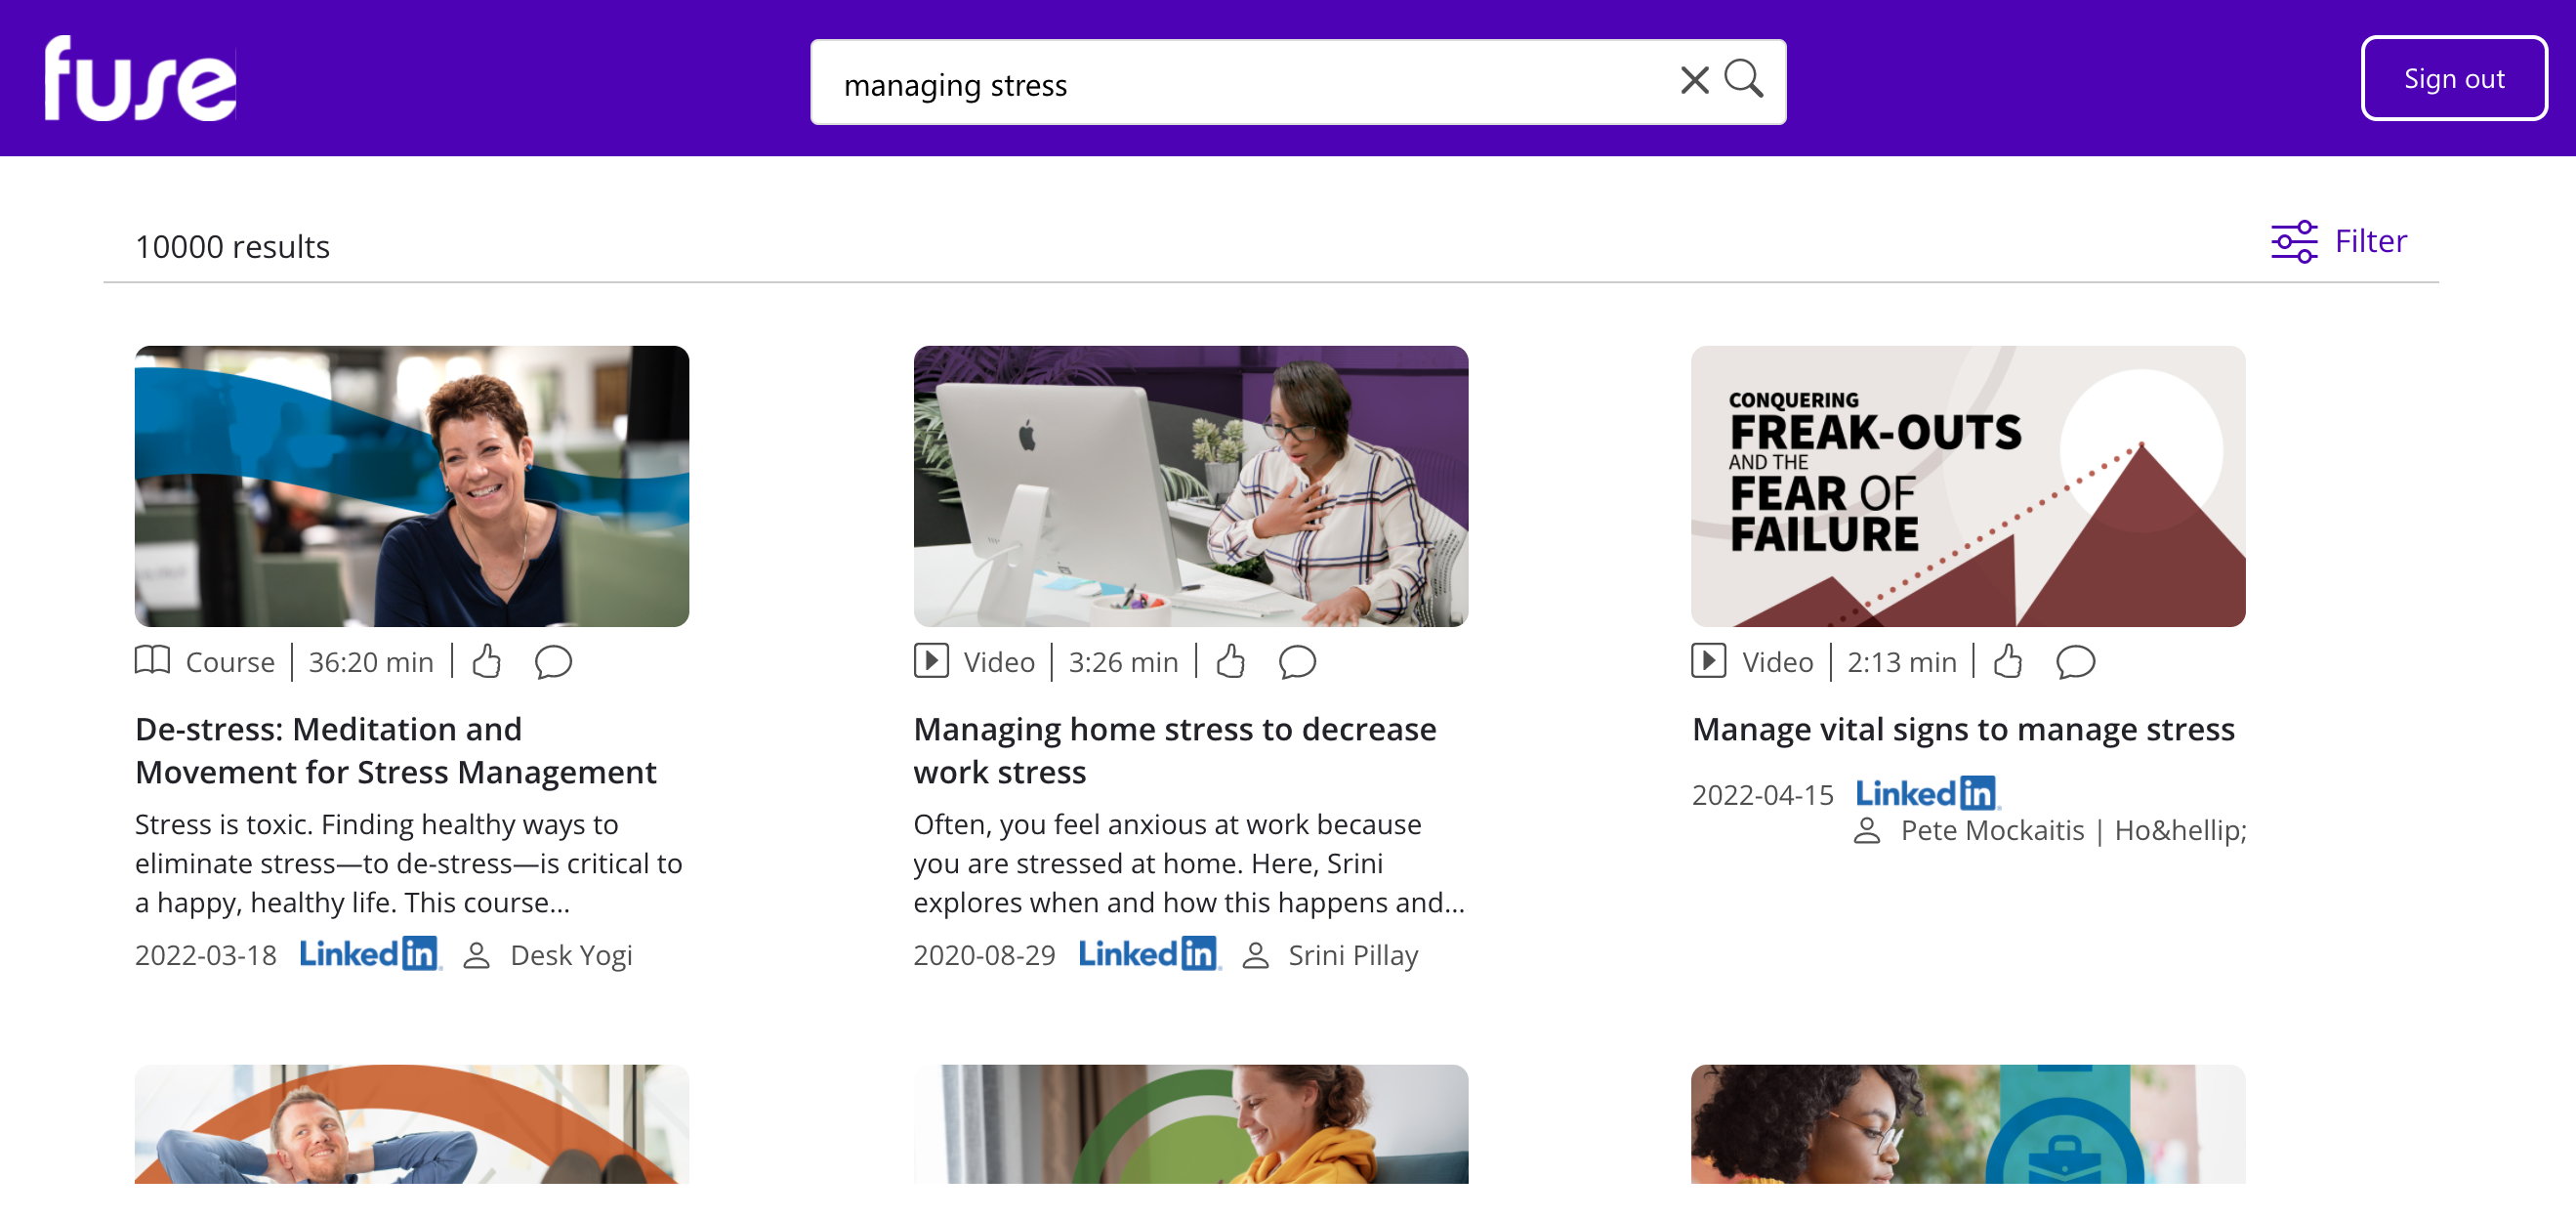Open the De-stress Meditation and Movement course title

[x=395, y=750]
